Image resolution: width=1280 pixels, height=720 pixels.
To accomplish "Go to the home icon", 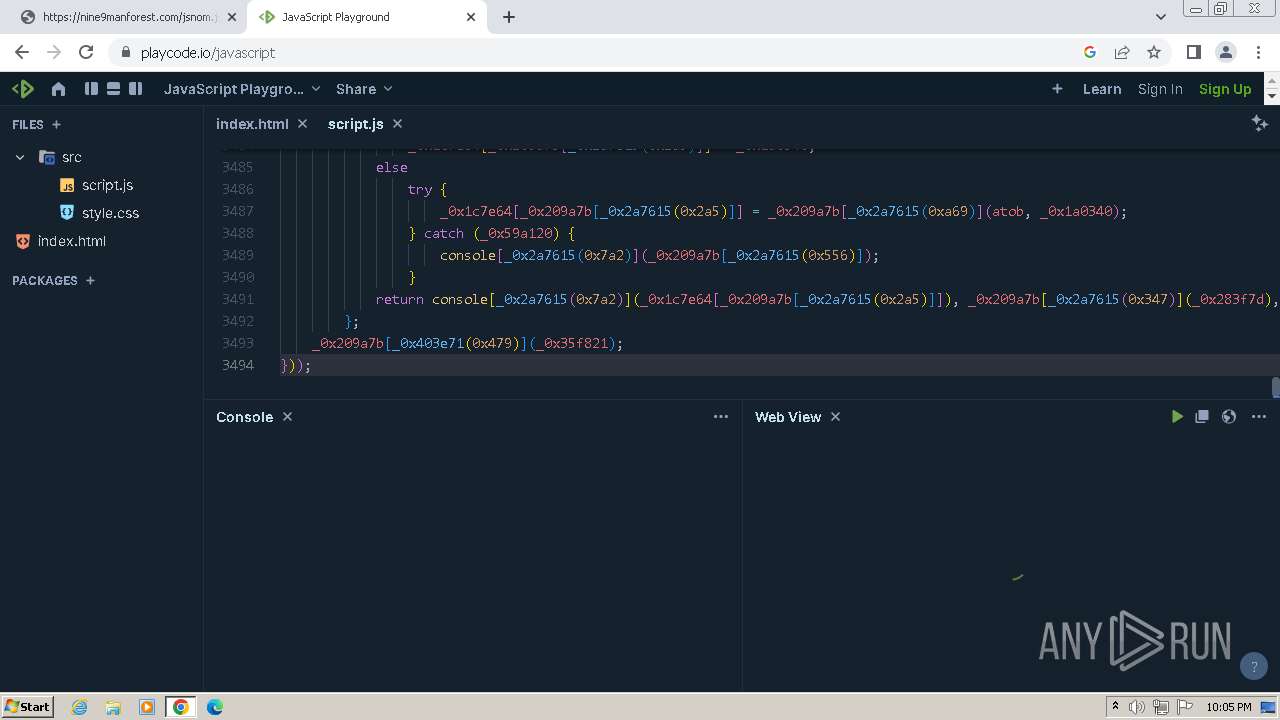I will [x=58, y=89].
